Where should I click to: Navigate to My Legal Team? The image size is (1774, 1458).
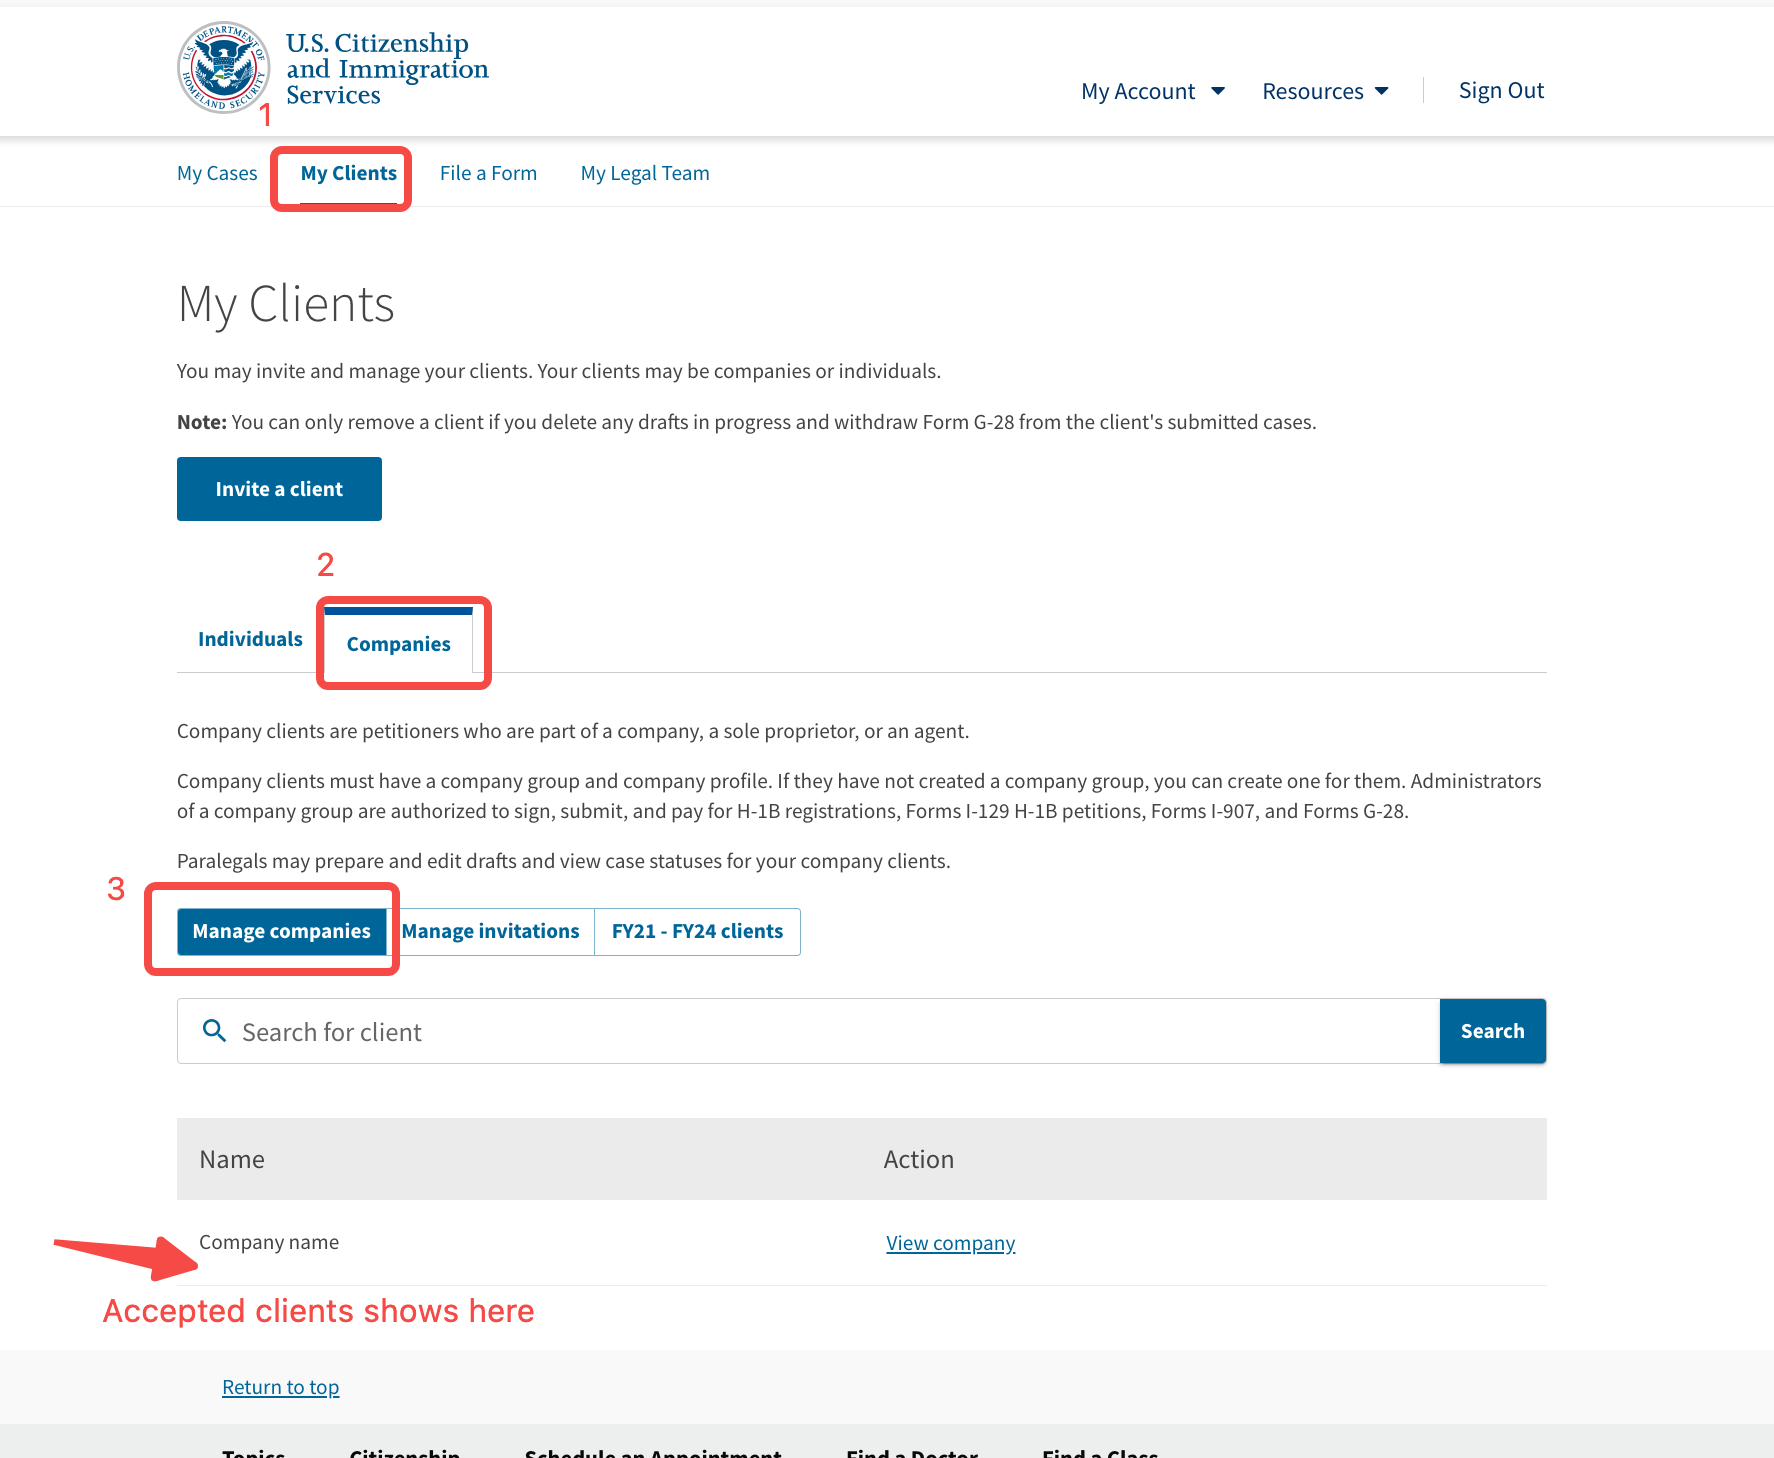tap(644, 173)
